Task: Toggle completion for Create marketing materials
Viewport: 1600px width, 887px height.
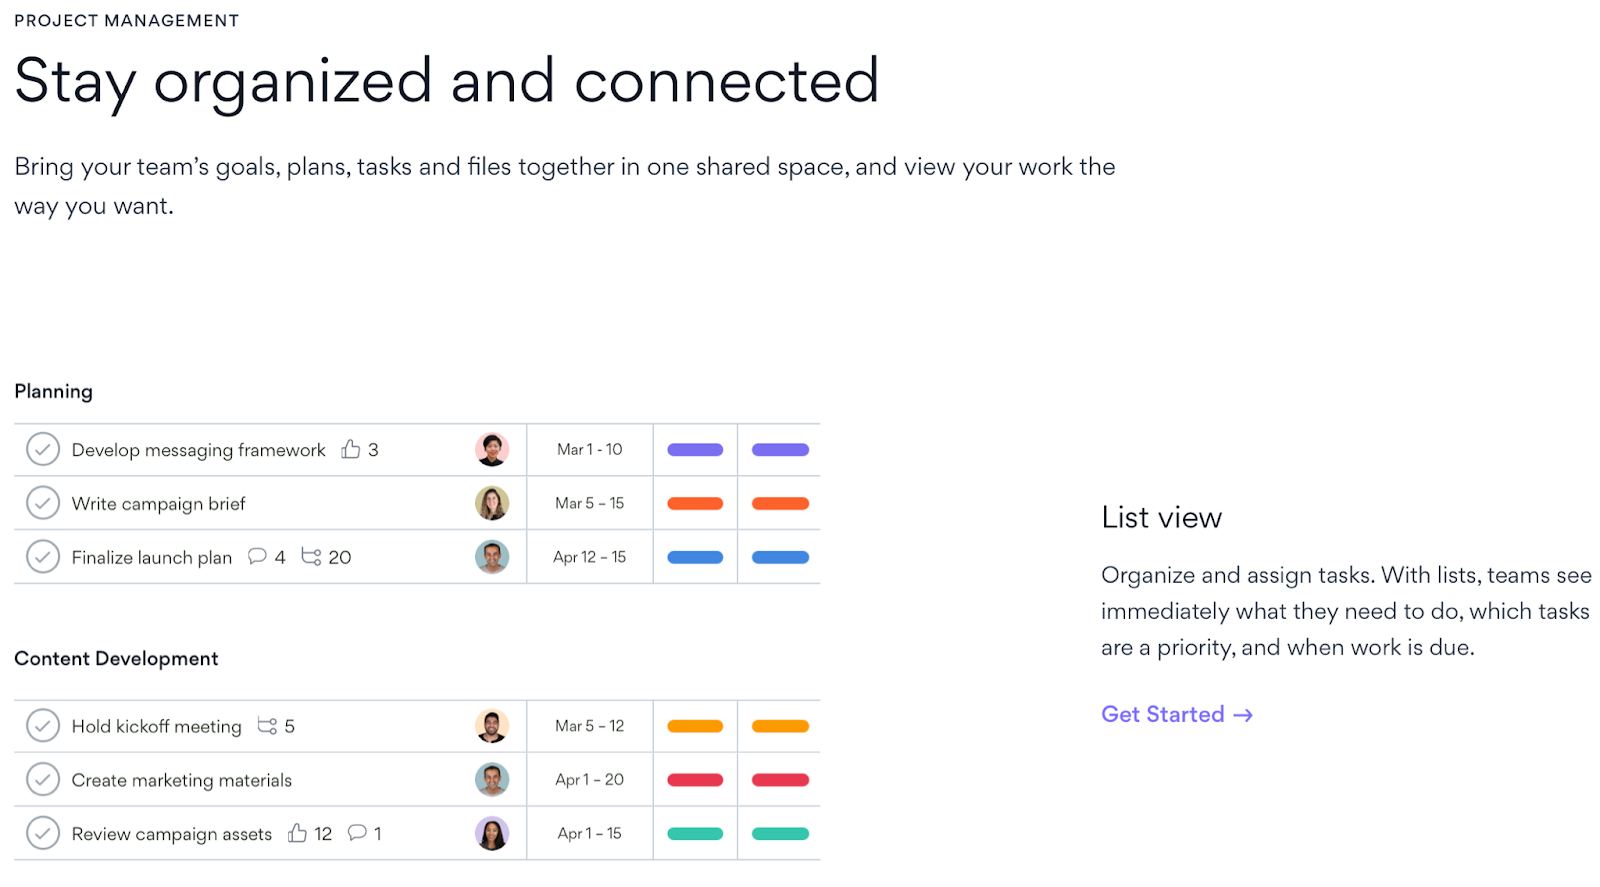Action: [x=43, y=780]
